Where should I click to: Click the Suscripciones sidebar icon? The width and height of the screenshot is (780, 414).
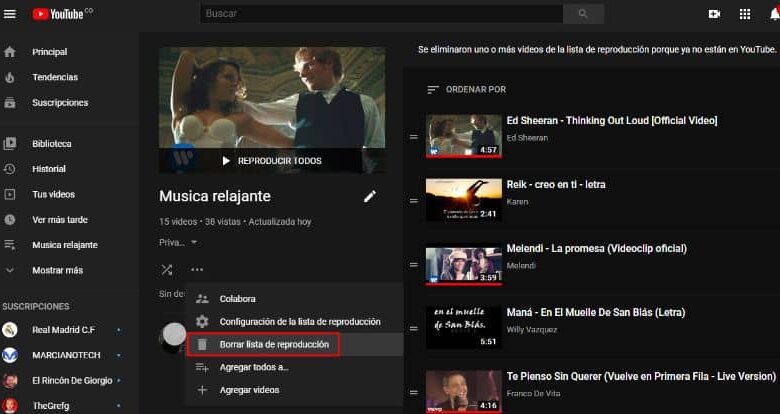pos(9,103)
